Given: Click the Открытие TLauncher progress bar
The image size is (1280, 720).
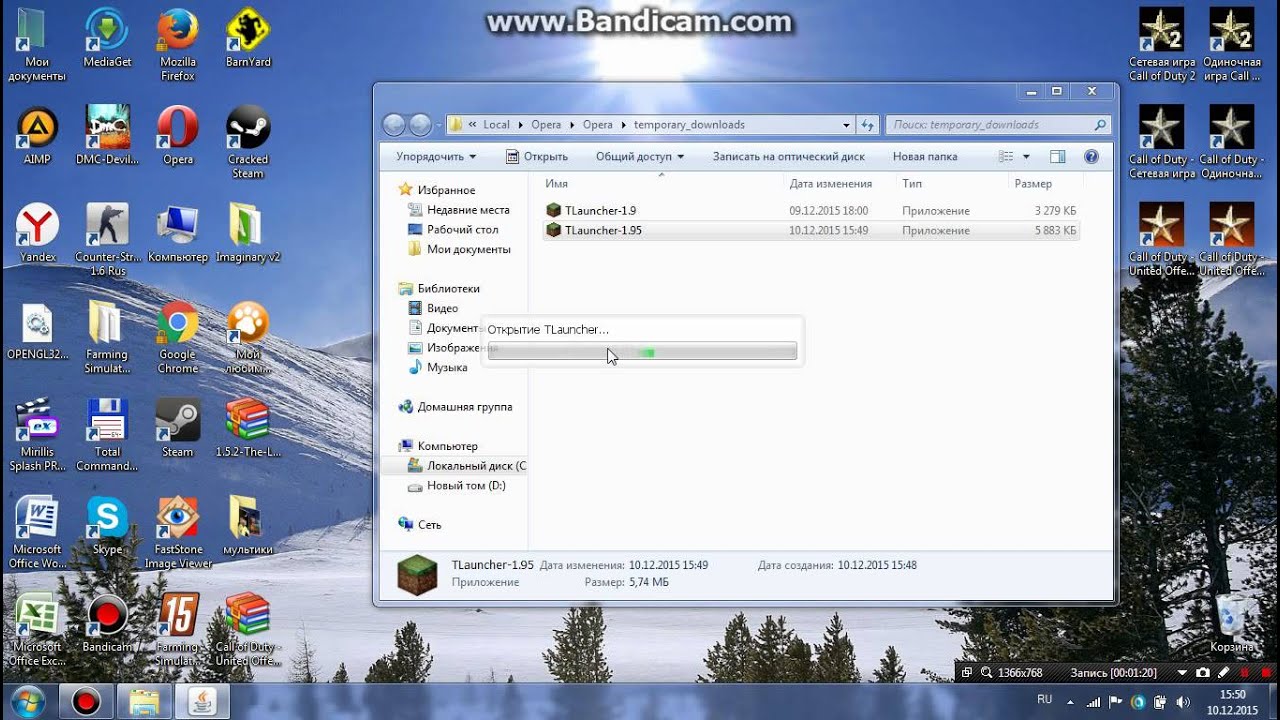Looking at the screenshot, I should 642,351.
